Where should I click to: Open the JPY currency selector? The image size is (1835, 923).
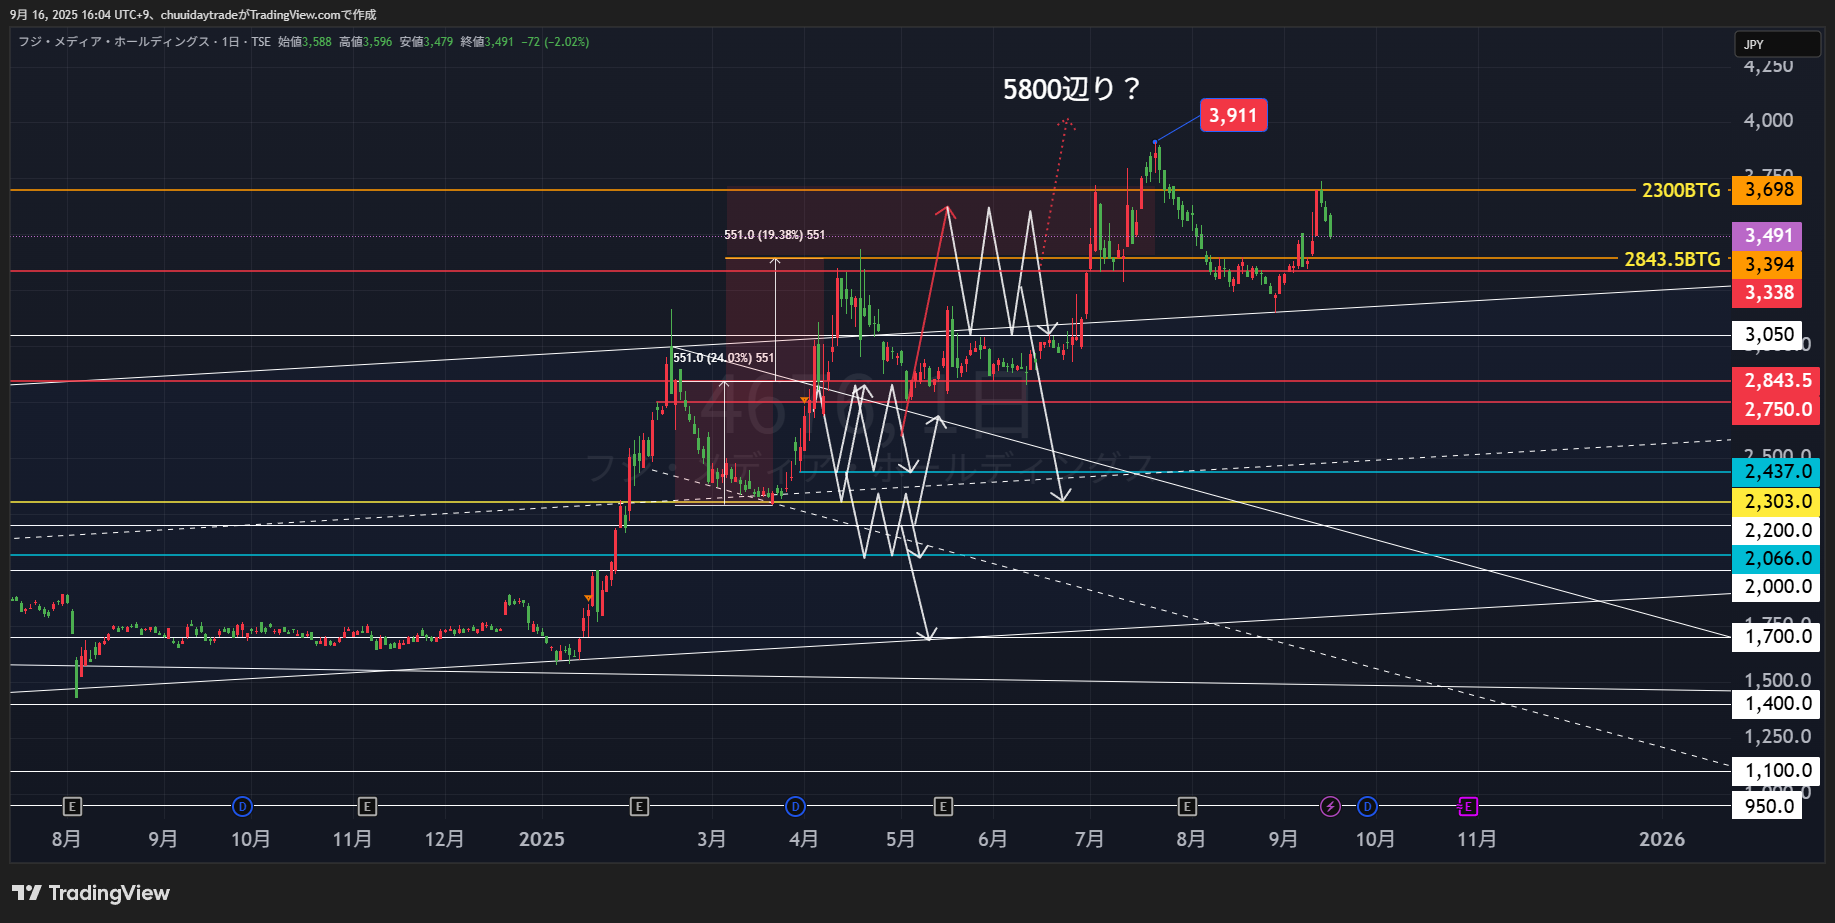click(x=1776, y=44)
